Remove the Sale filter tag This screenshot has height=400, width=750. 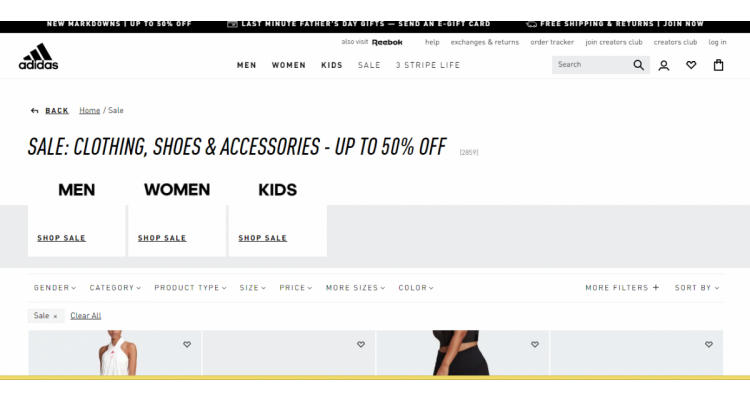[55, 316]
